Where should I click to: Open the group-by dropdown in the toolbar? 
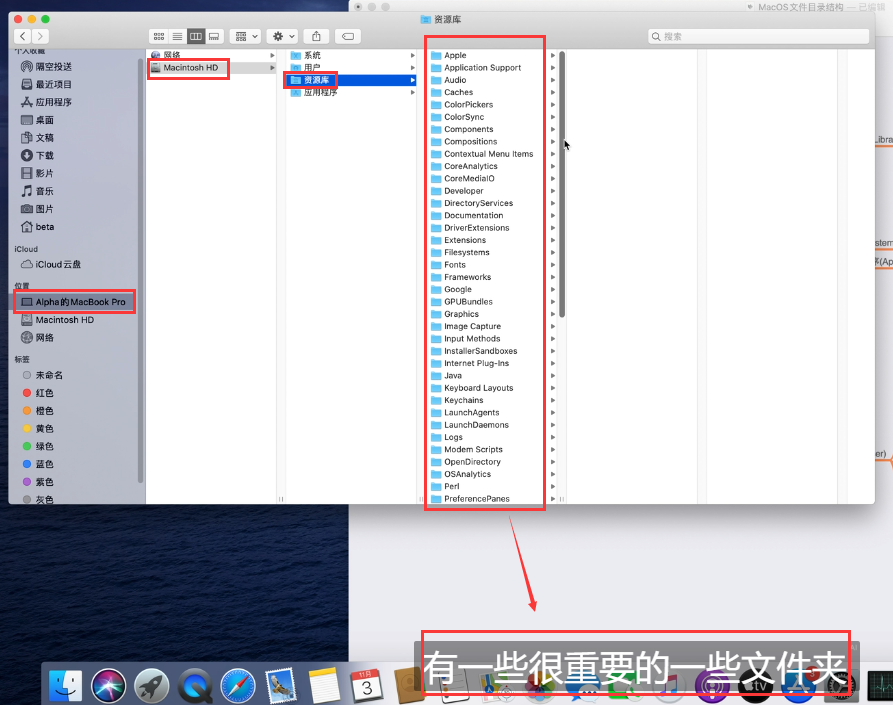(x=245, y=36)
